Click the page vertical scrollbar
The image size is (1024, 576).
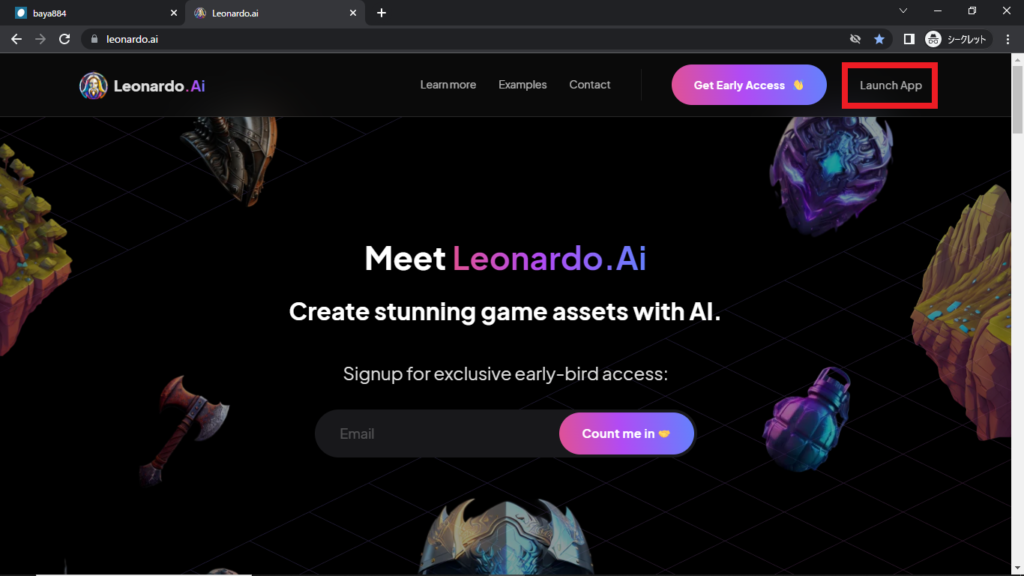[x=1017, y=313]
